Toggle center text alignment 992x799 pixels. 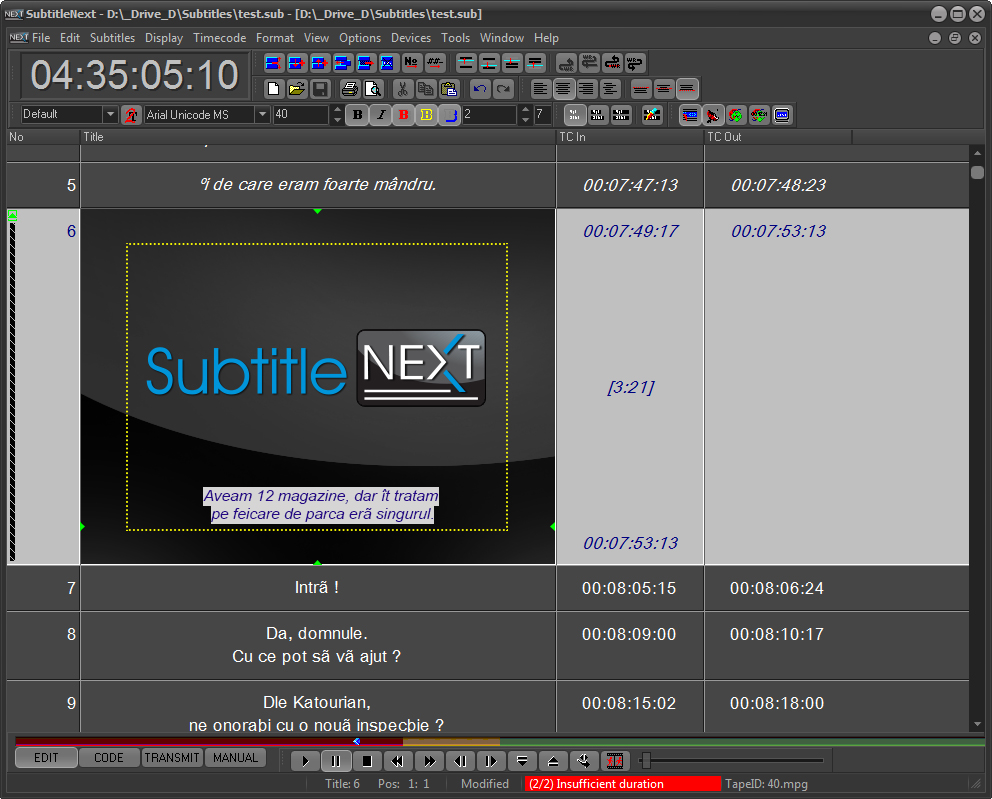click(x=563, y=89)
